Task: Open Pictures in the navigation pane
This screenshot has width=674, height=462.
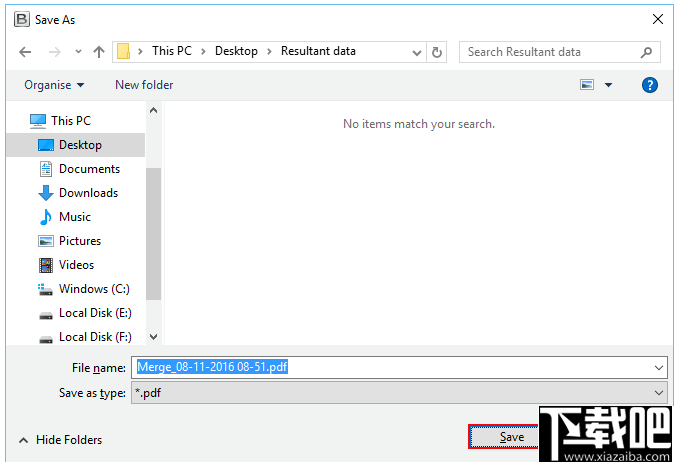Action: click(x=70, y=241)
